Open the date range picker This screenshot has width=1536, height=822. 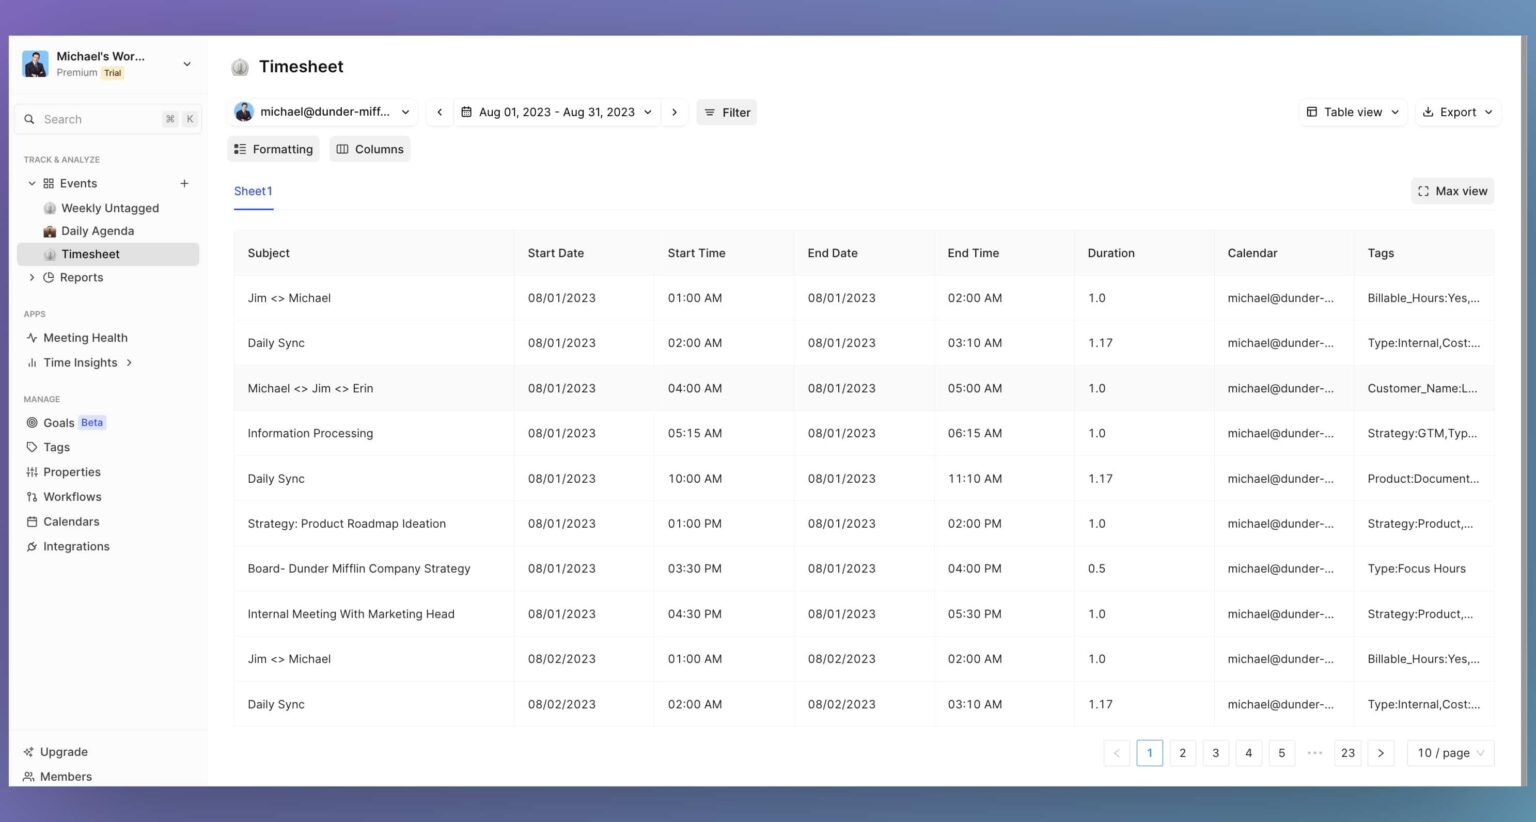(x=556, y=112)
